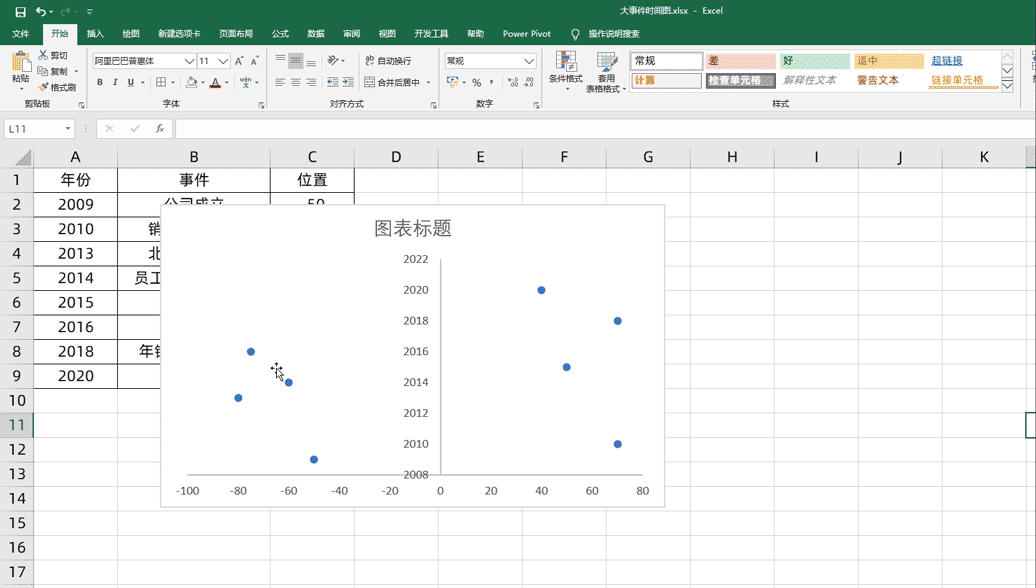Switch to the 页面布局 ribbon tab
The image size is (1036, 588).
pyautogui.click(x=236, y=34)
